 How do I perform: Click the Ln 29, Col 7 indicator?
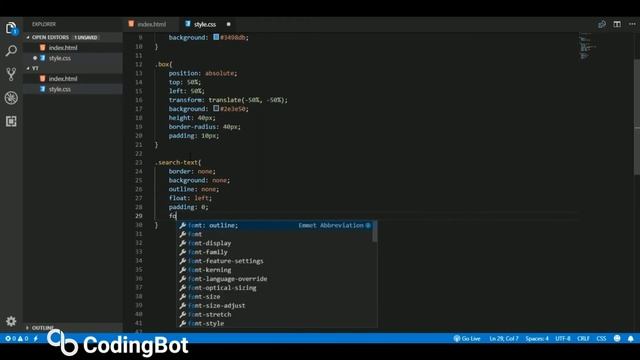click(504, 339)
